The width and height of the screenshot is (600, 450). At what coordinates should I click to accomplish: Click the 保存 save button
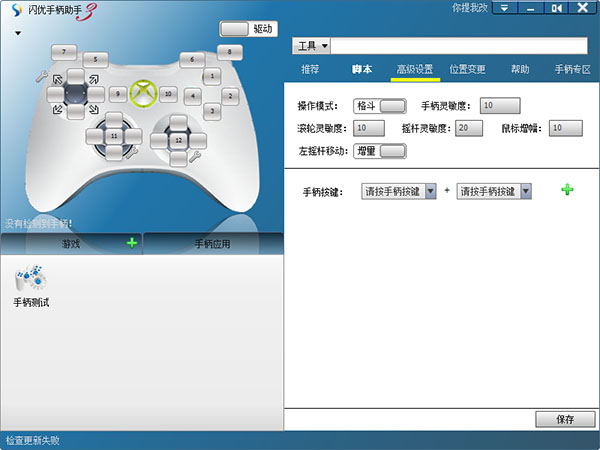565,419
